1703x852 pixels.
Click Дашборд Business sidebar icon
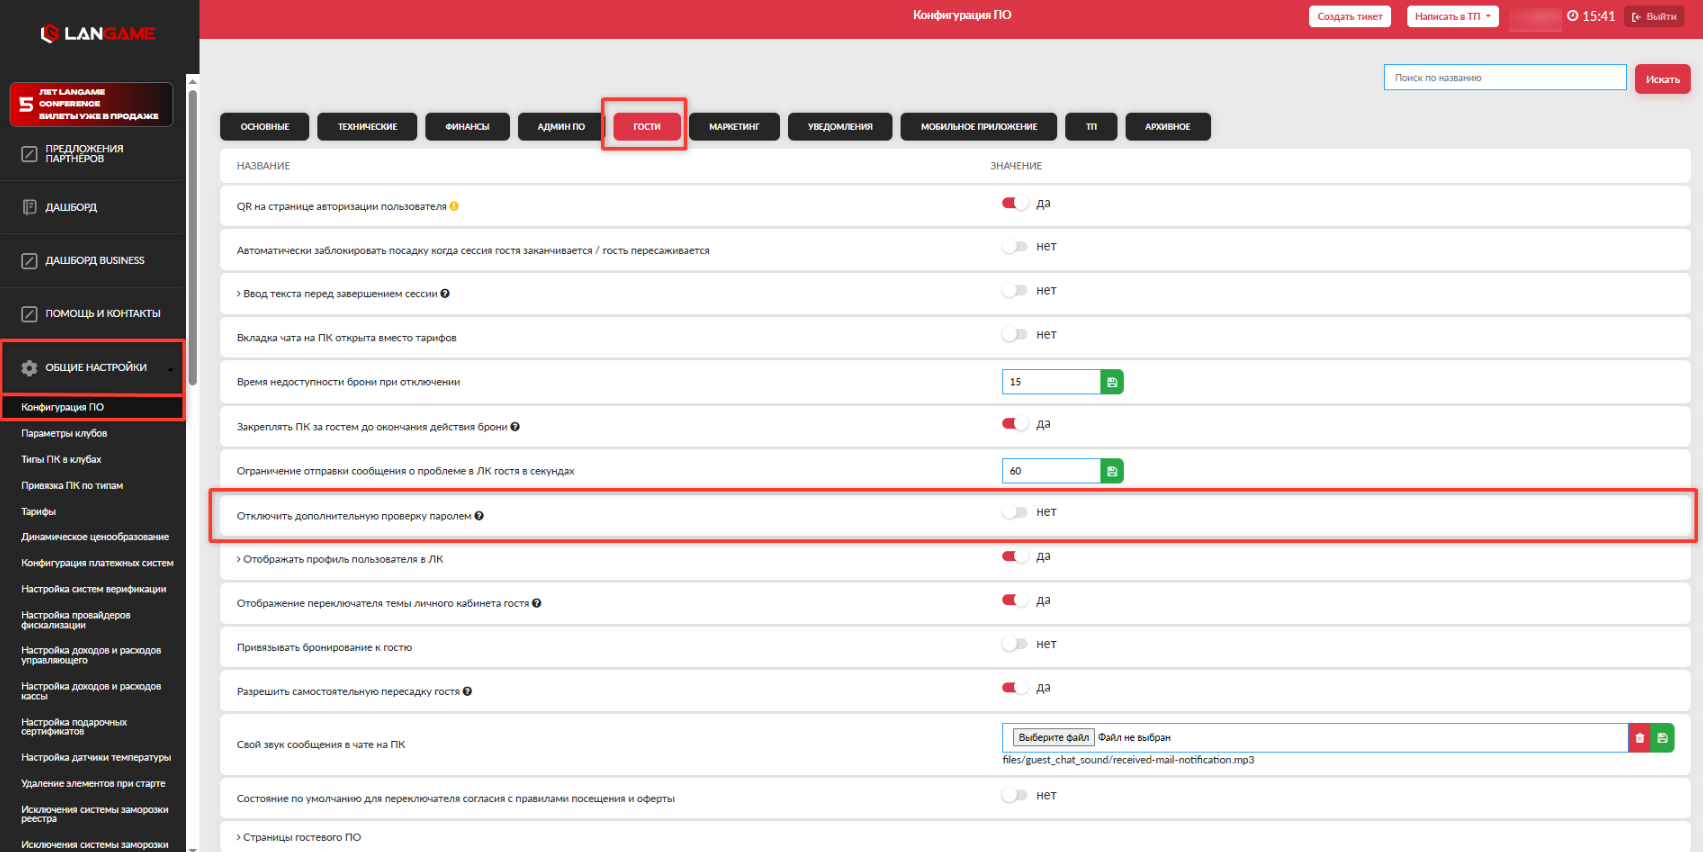click(30, 261)
